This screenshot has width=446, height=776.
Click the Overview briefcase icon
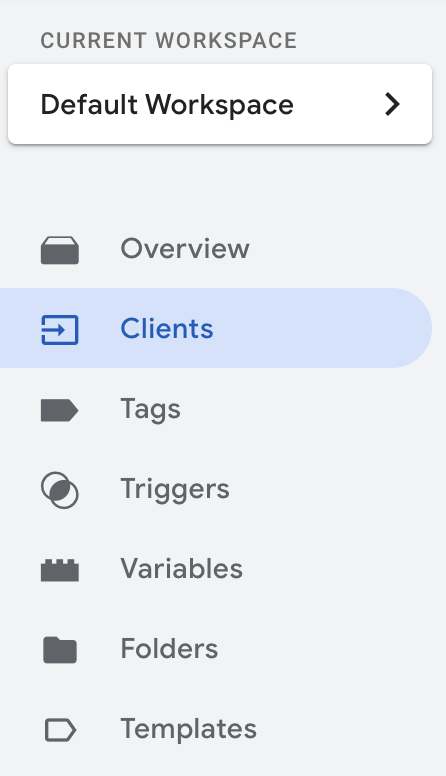tap(59, 250)
